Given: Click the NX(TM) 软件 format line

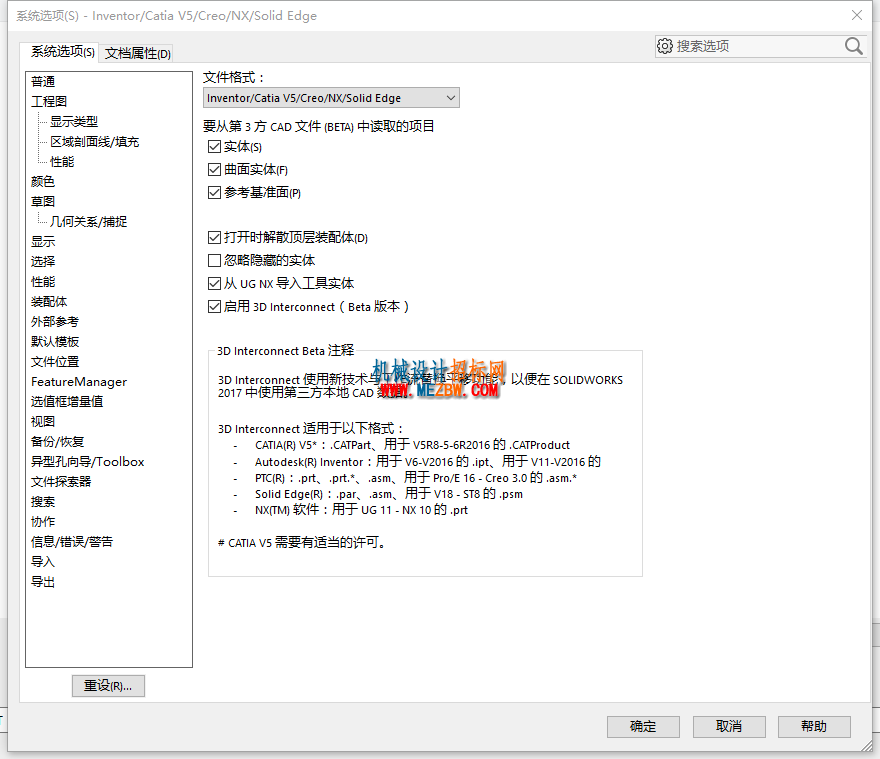Looking at the screenshot, I should point(361,510).
